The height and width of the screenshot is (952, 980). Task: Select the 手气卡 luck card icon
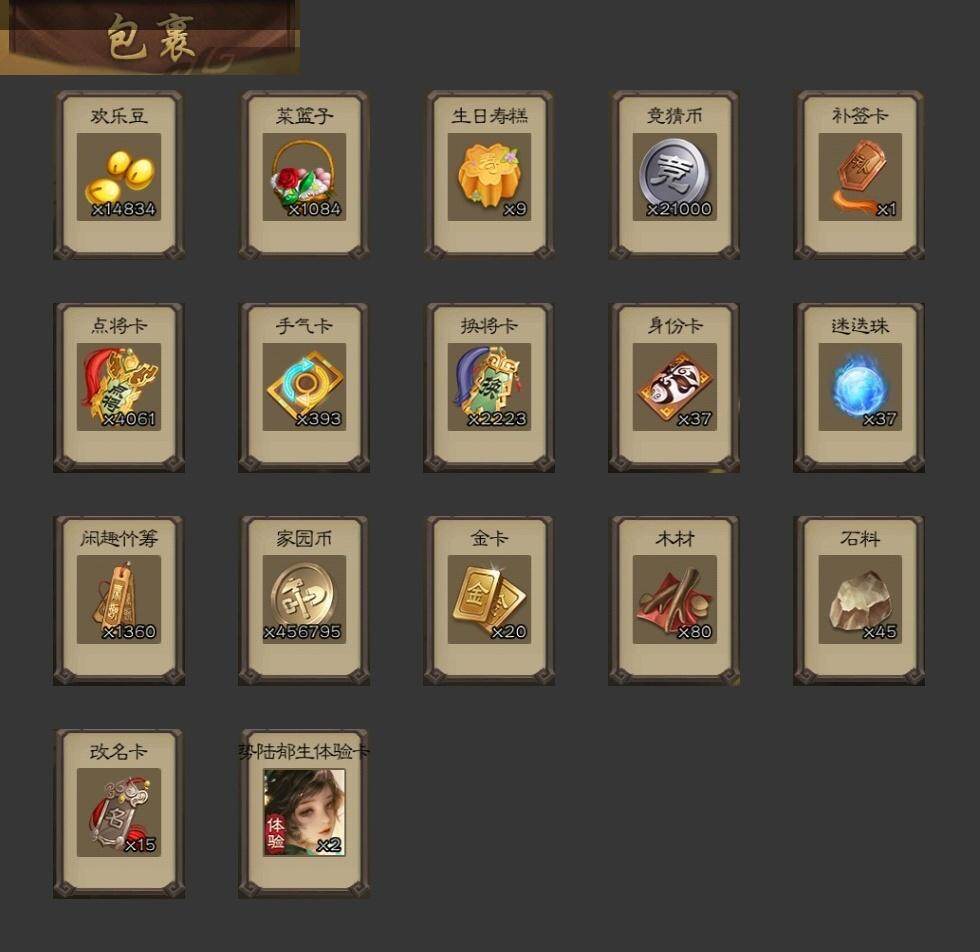point(304,388)
